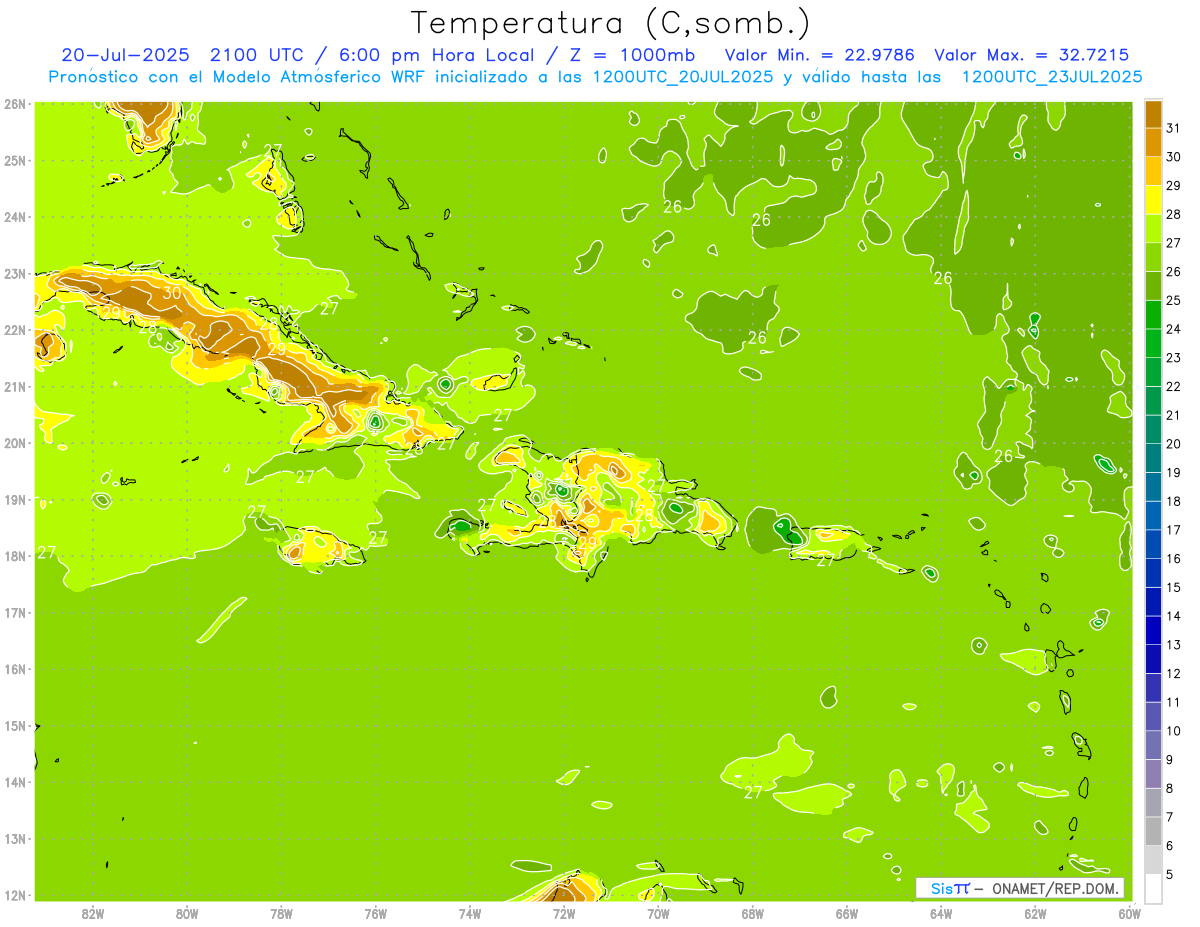Click the colorbar label "10"
The image size is (1200, 927).
click(x=1174, y=730)
